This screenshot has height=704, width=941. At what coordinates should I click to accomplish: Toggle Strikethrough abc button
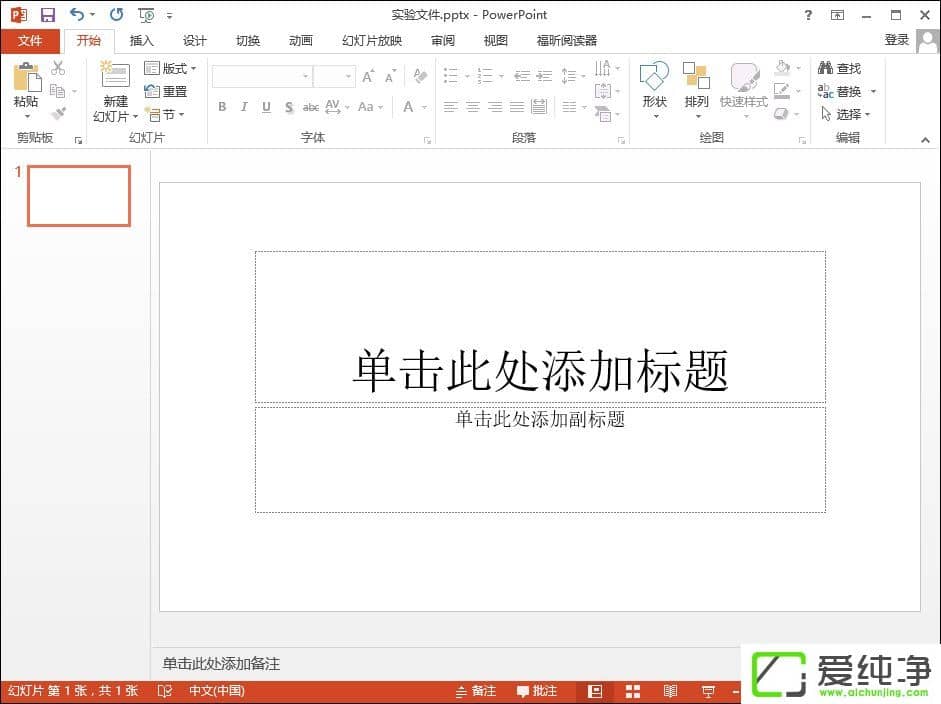pyautogui.click(x=310, y=107)
